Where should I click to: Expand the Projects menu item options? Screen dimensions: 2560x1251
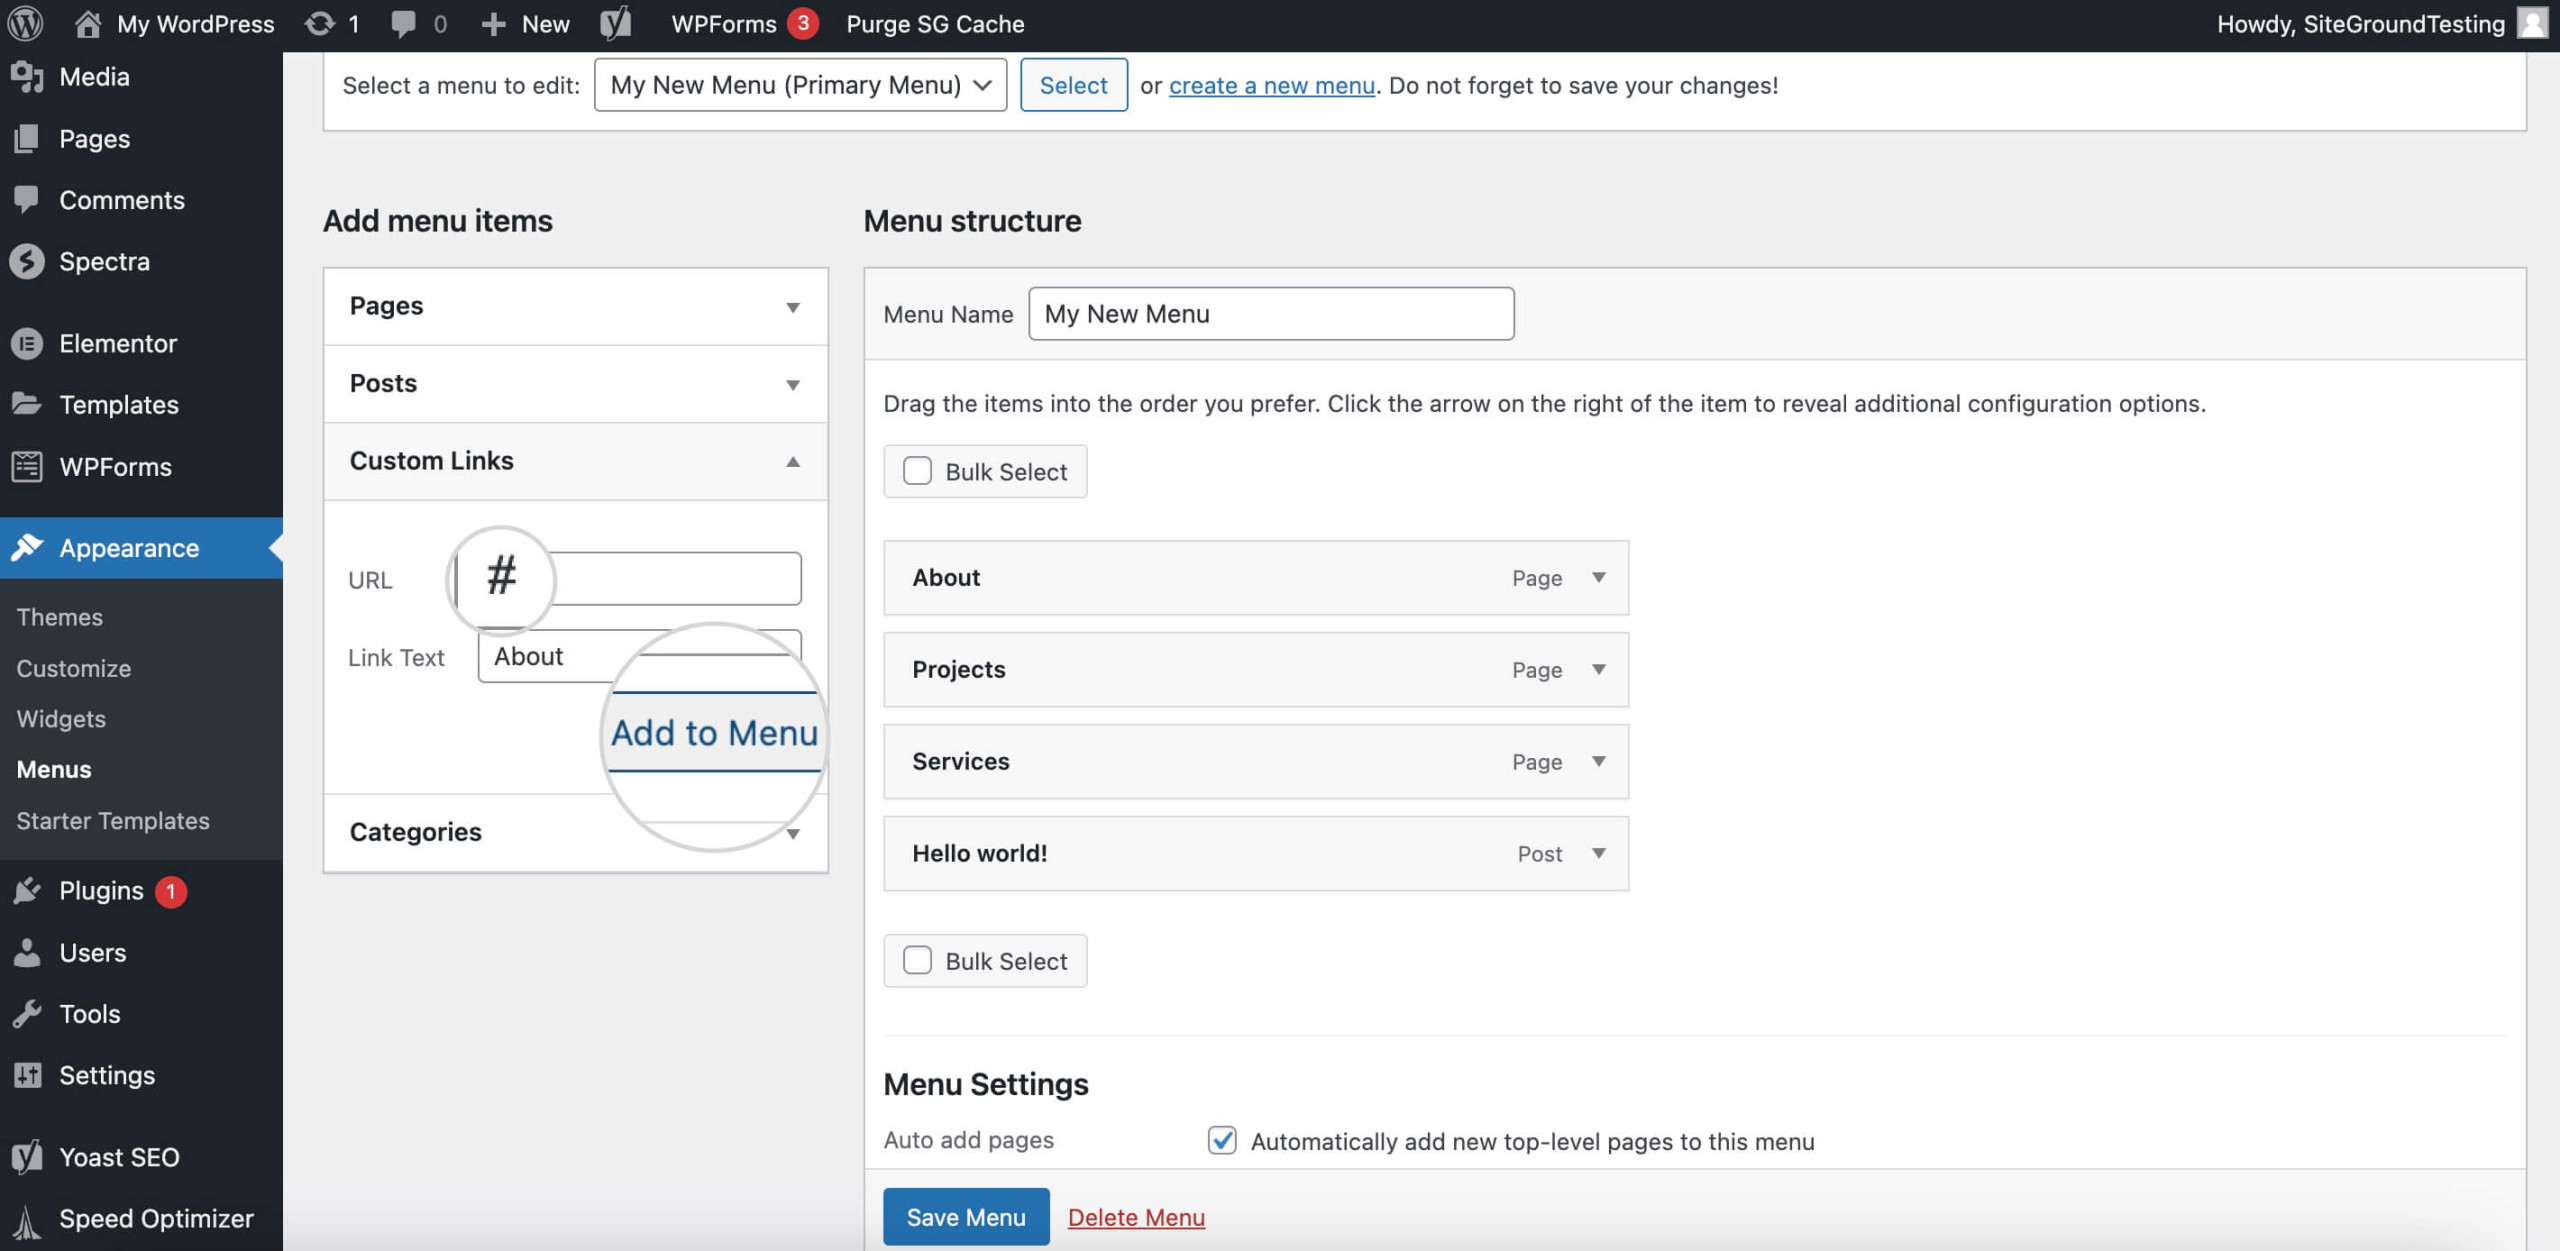1599,670
